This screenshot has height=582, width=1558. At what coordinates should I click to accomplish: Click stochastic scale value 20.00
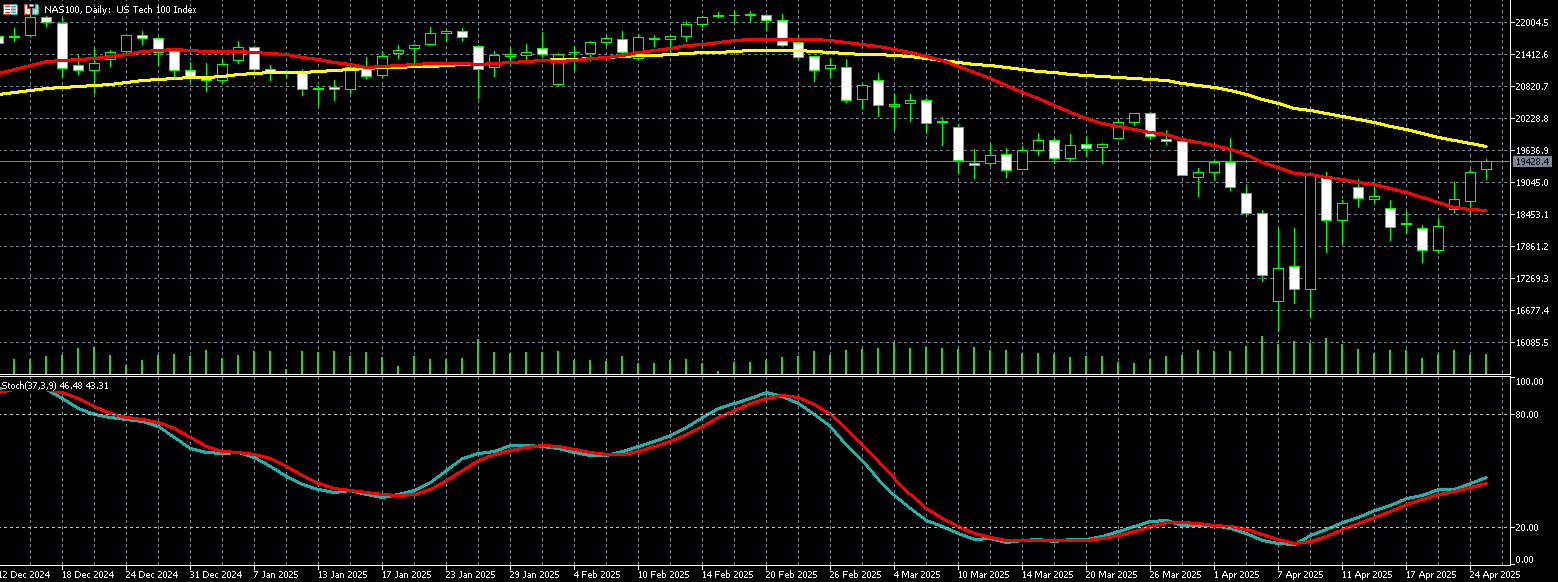[x=1525, y=528]
